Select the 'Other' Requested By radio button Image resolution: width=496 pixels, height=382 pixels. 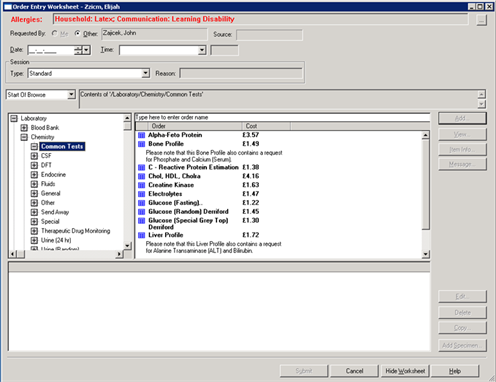[x=77, y=33]
